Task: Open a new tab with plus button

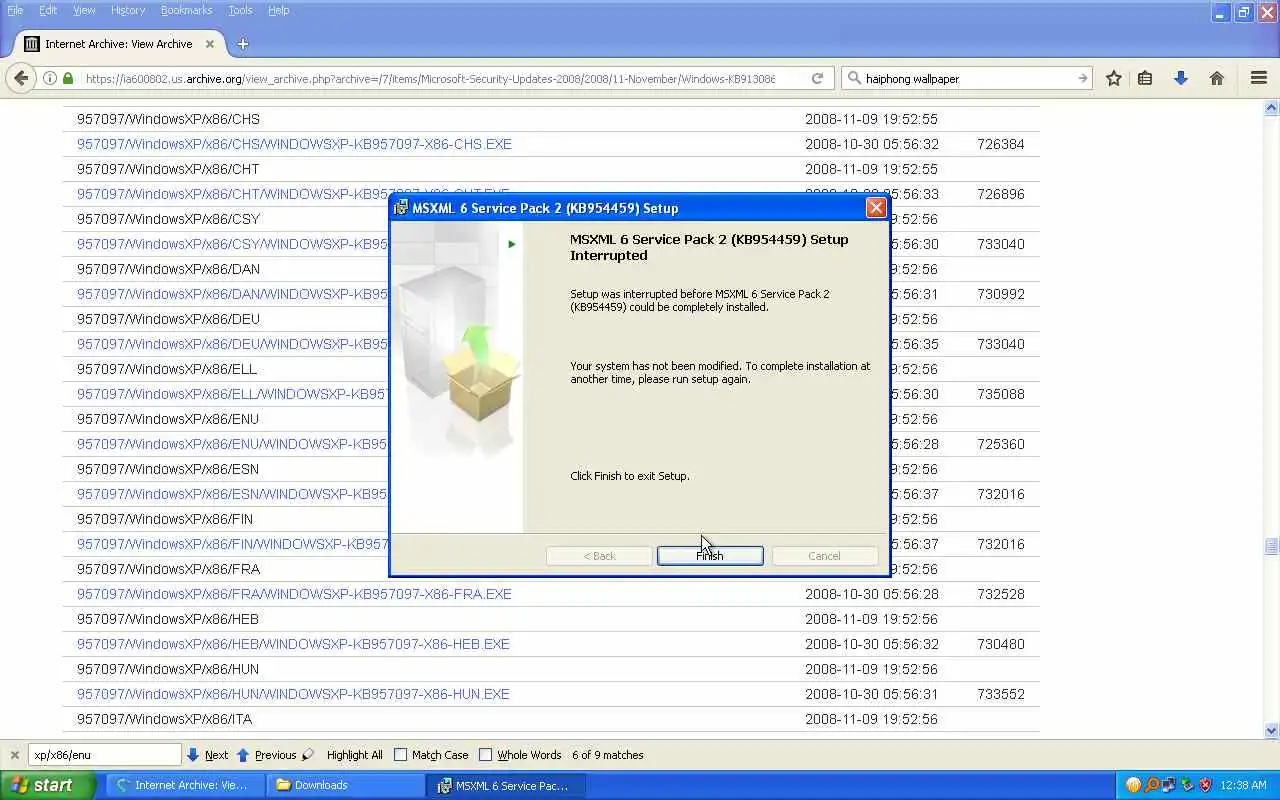Action: coord(243,44)
